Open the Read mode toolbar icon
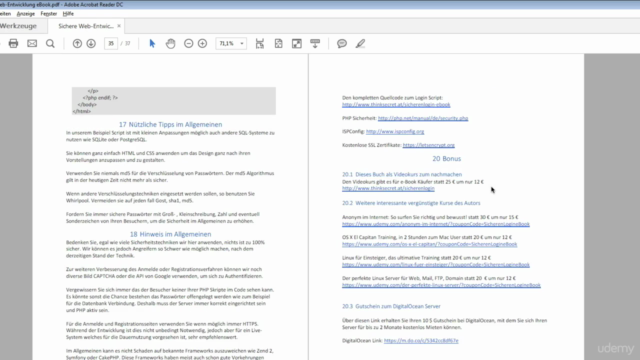Viewport: 640px width, 360px height. point(315,43)
